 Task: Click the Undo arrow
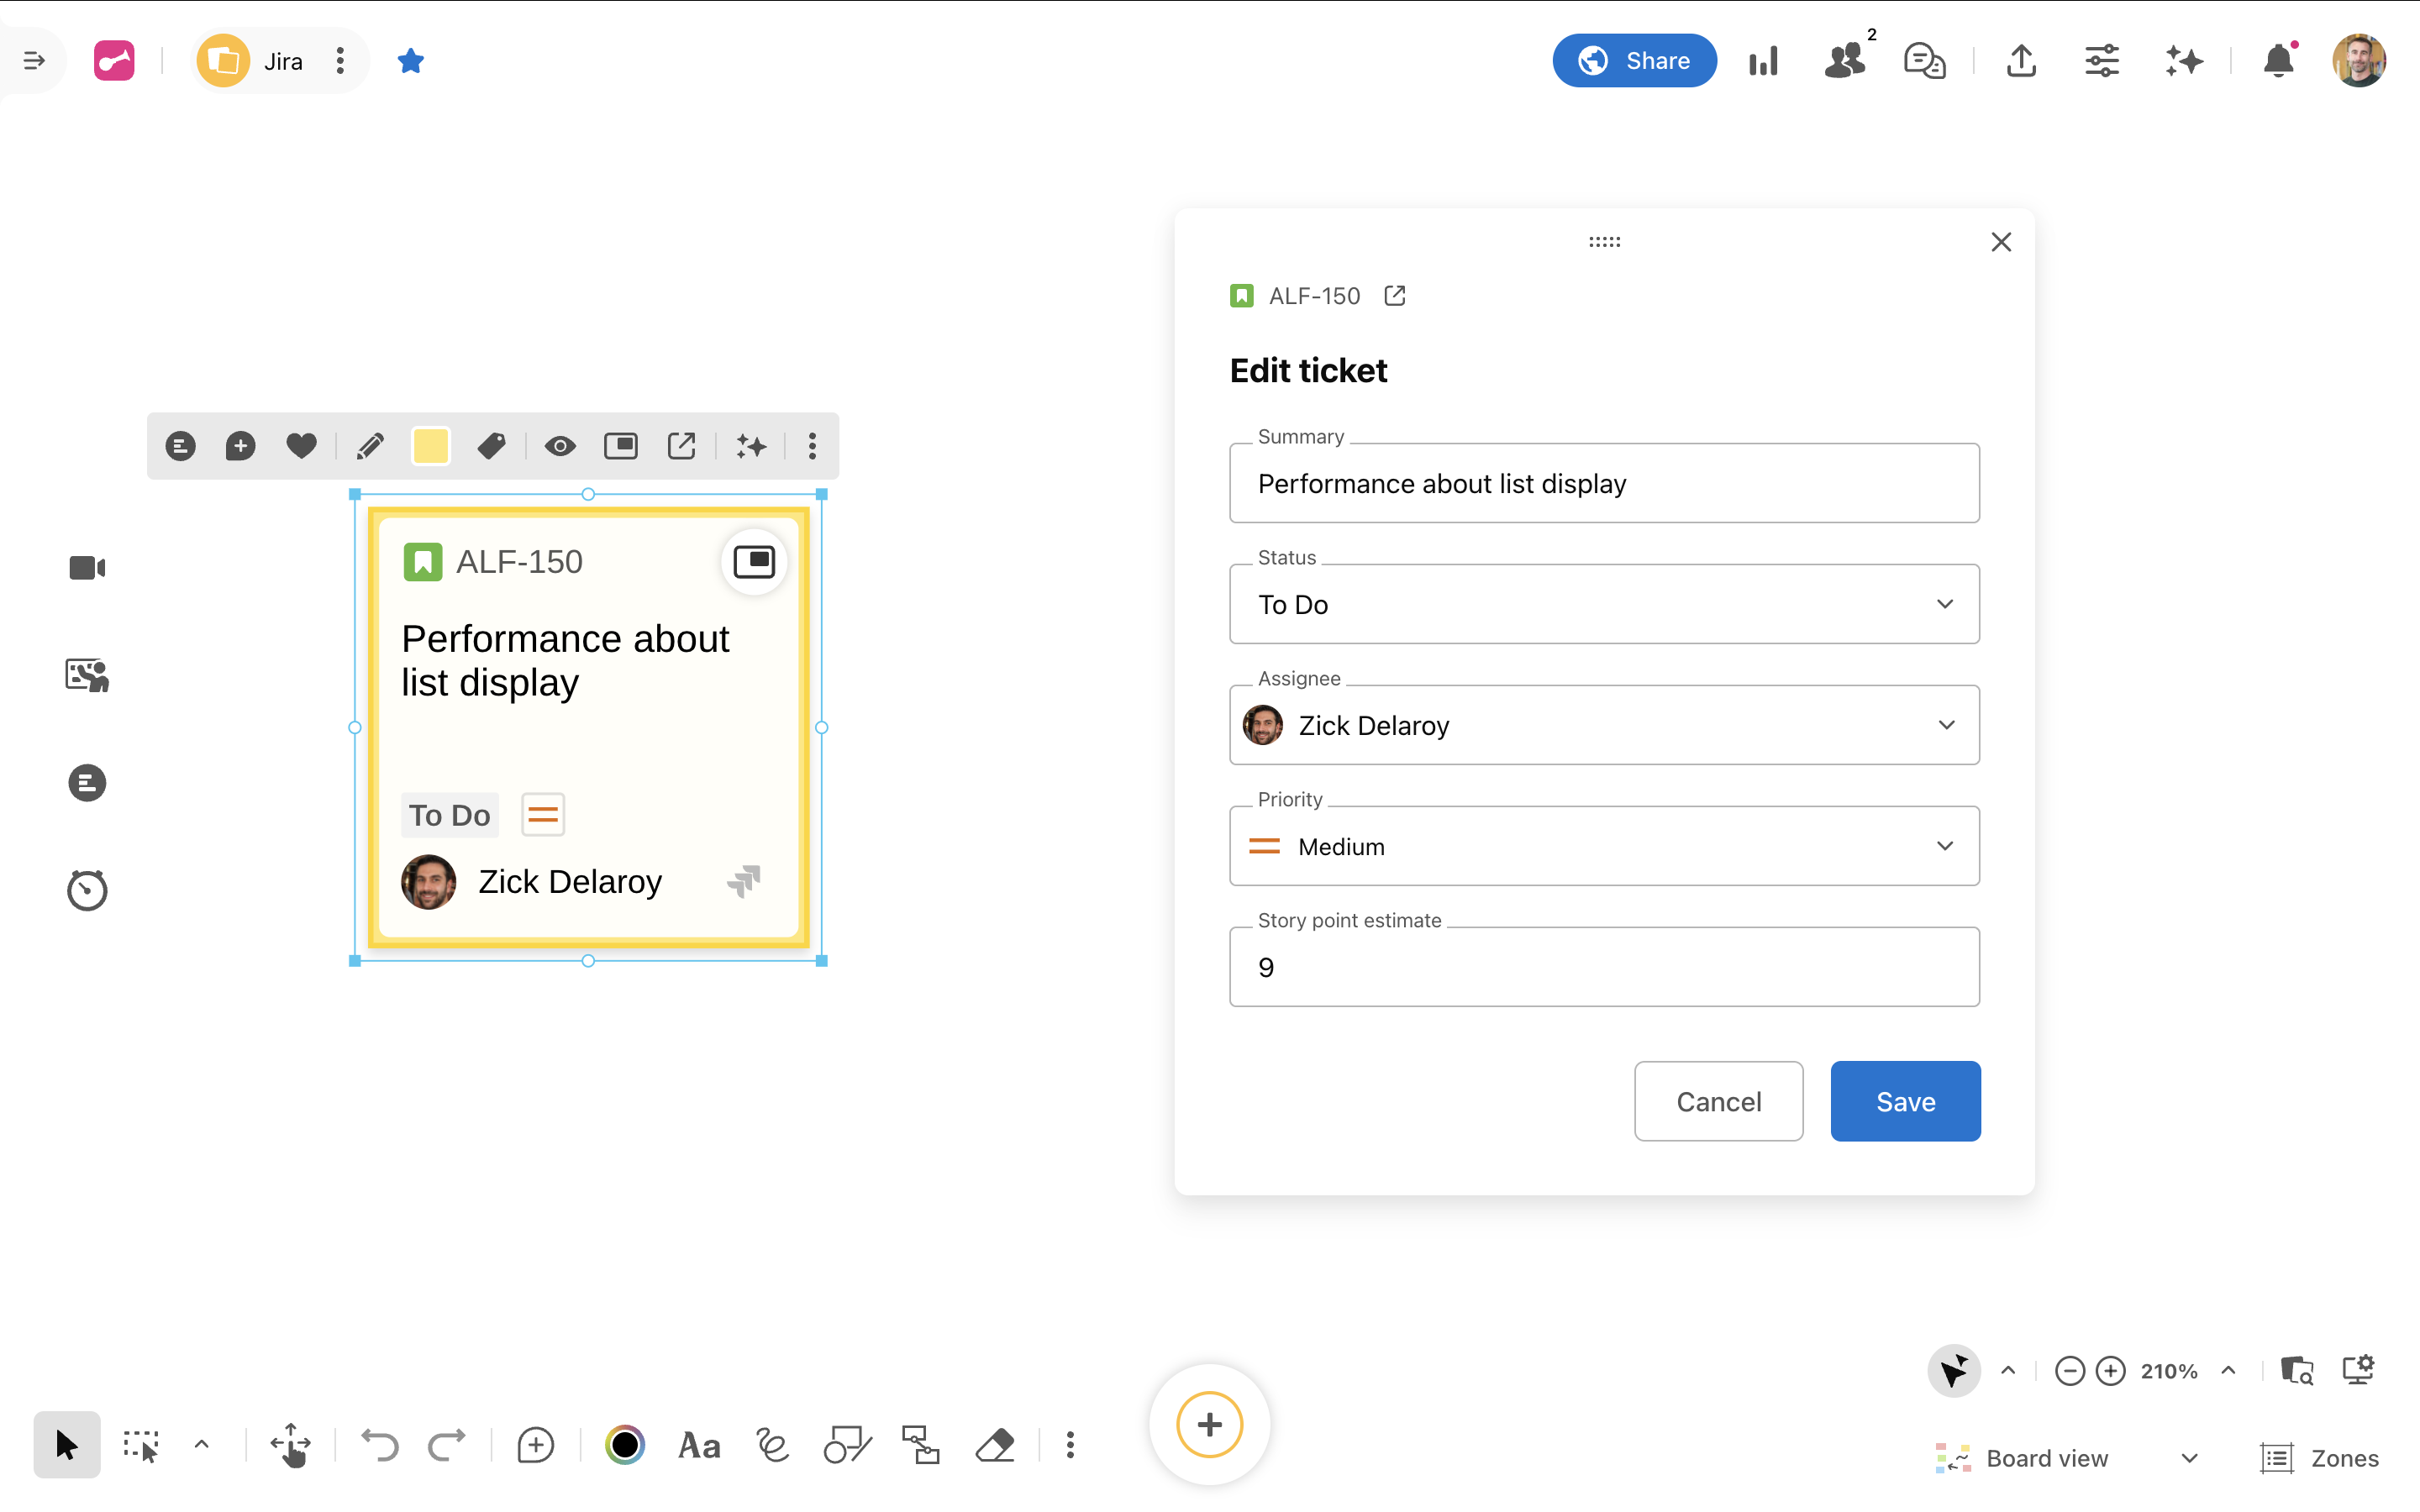tap(379, 1445)
